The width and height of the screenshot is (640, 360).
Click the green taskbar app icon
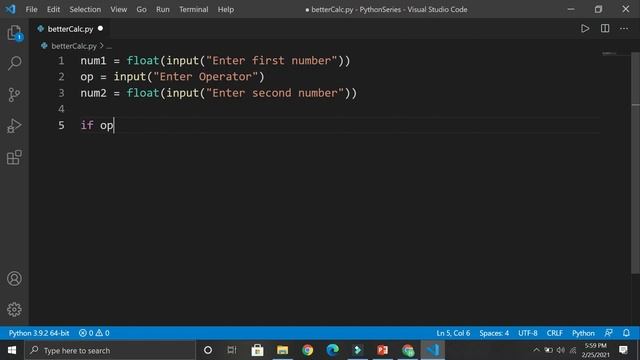(358, 350)
